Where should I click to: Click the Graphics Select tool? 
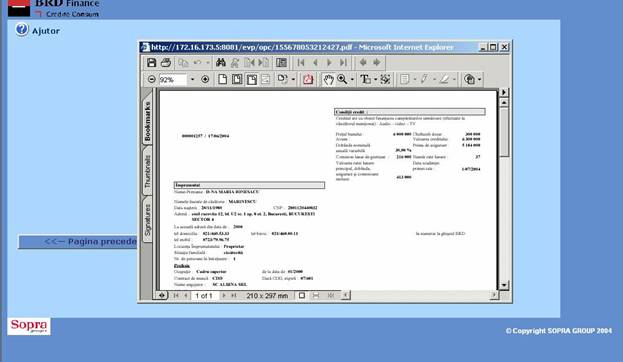click(385, 79)
